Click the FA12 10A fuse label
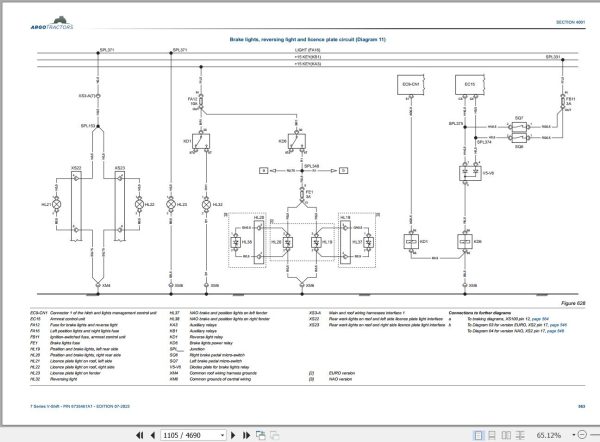The width and height of the screenshot is (600, 442). point(192,101)
